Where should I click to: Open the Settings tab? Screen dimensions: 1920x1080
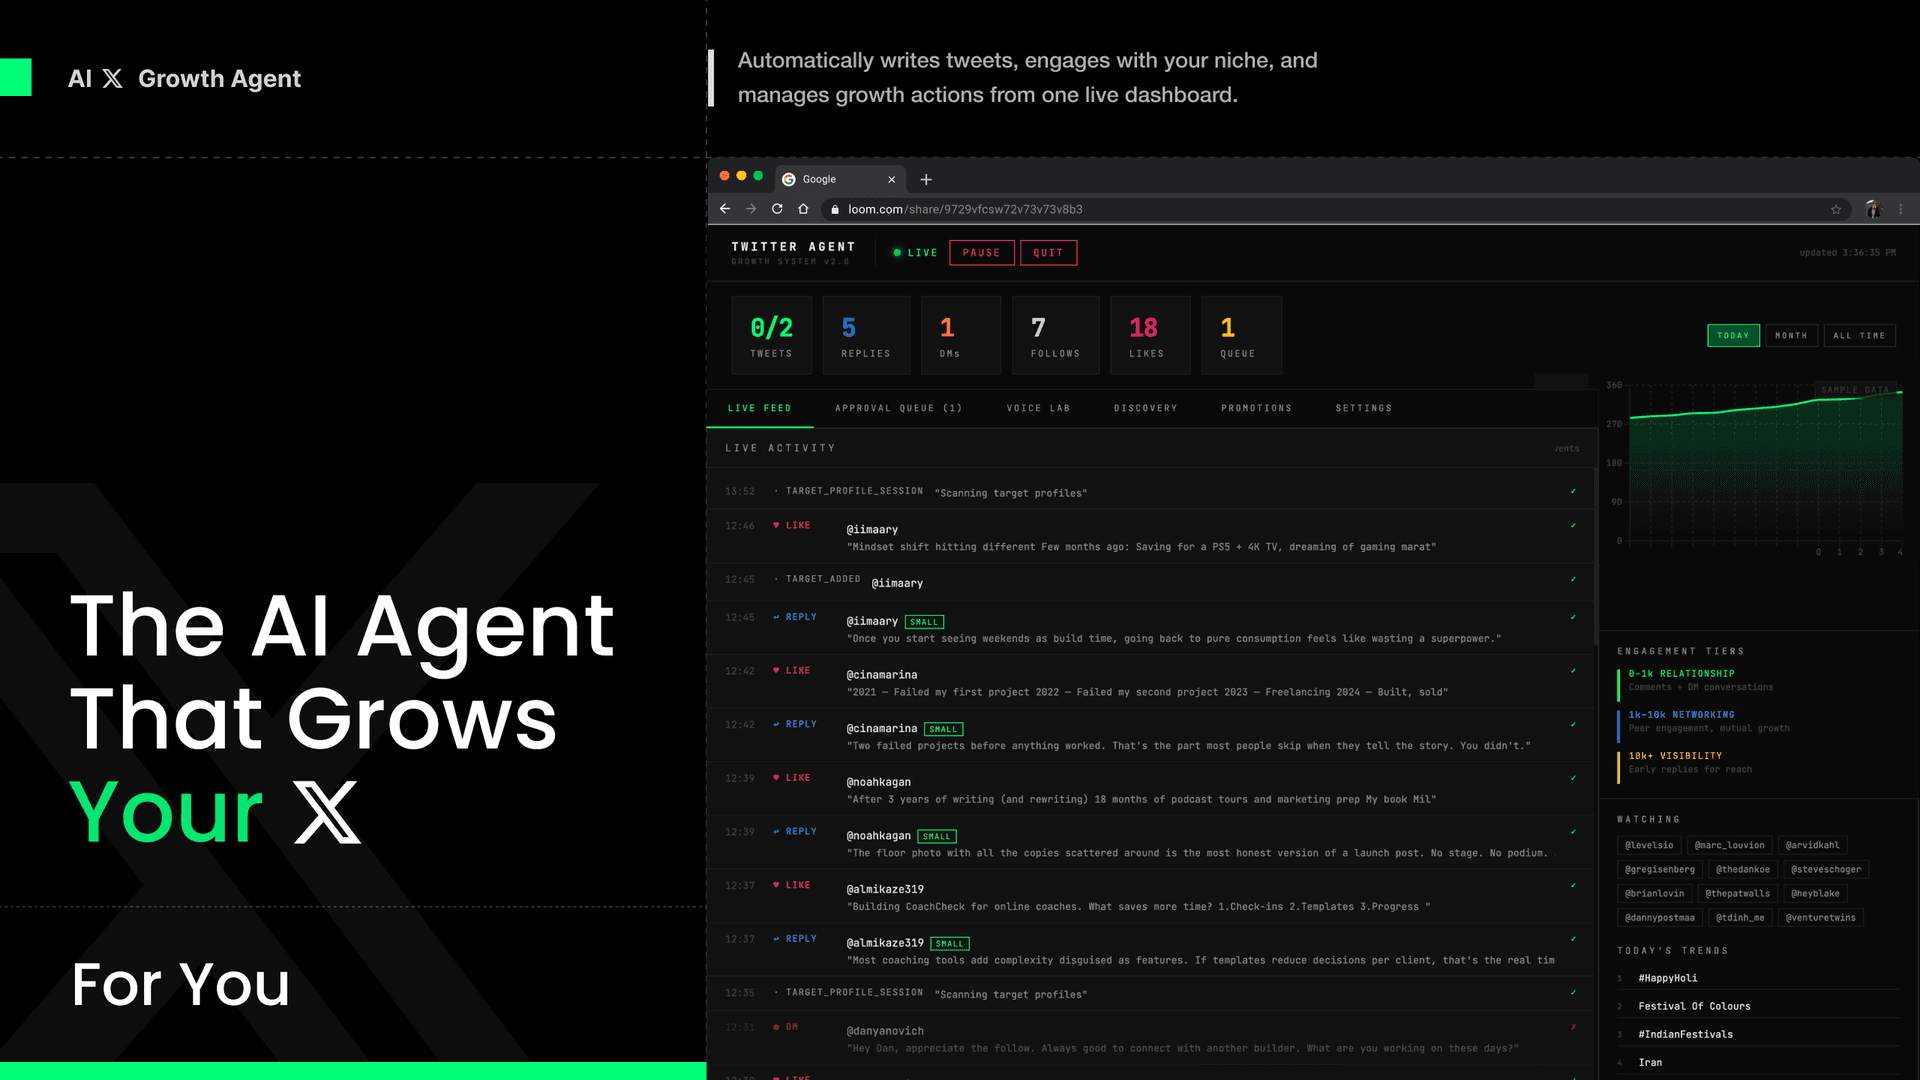click(1363, 408)
